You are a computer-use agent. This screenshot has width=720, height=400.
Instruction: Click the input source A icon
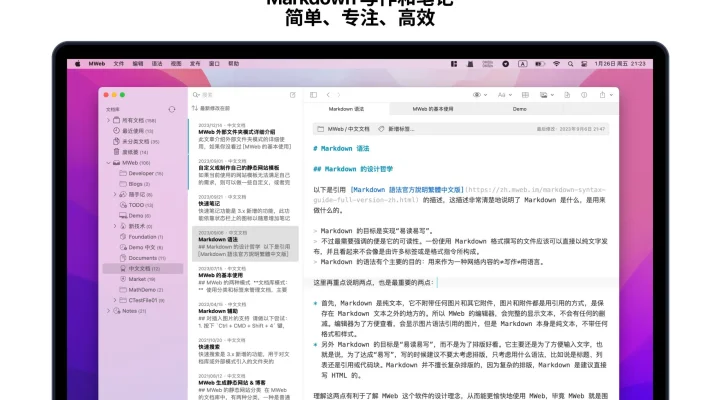(523, 64)
